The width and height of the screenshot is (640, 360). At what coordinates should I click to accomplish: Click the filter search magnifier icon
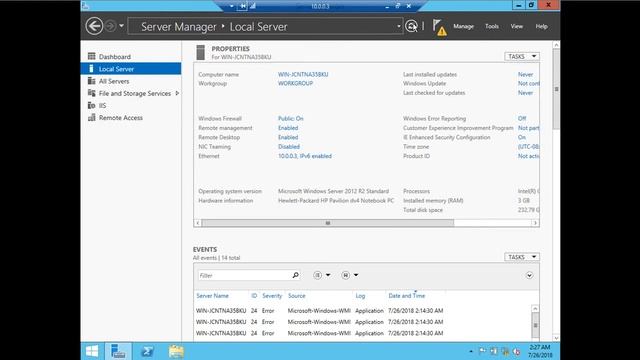click(x=296, y=275)
